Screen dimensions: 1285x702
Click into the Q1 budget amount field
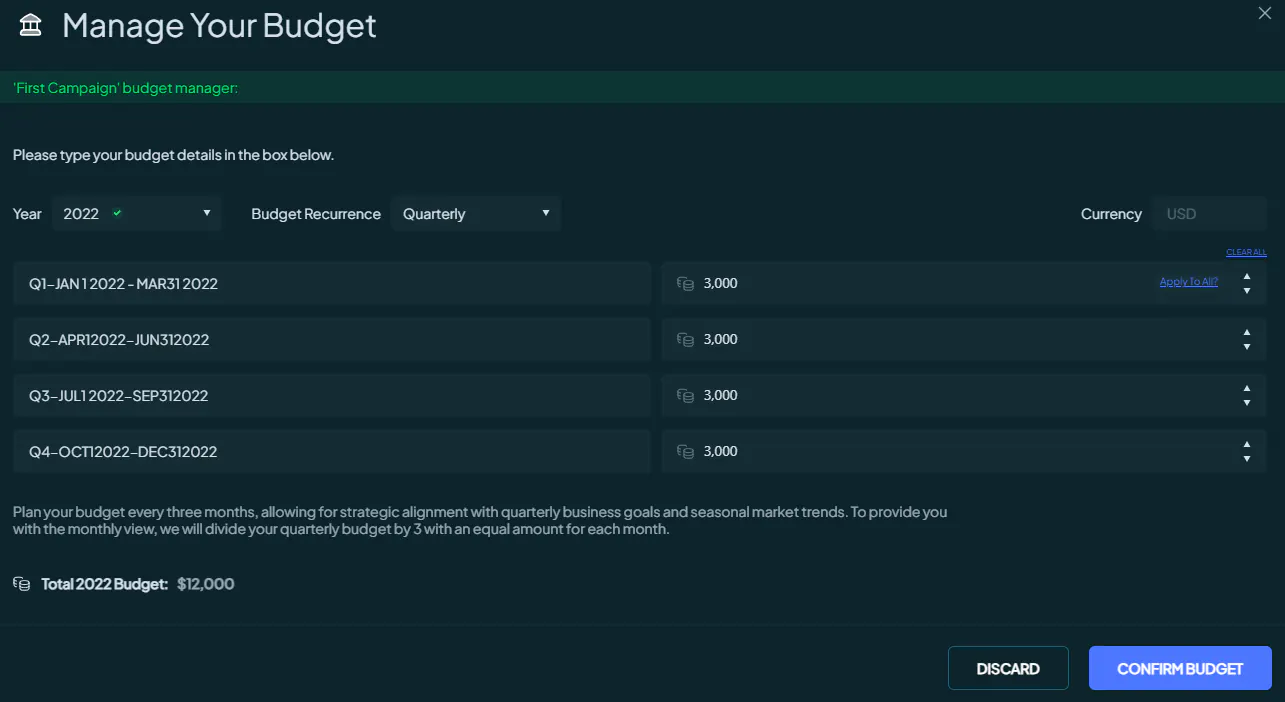[964, 284]
